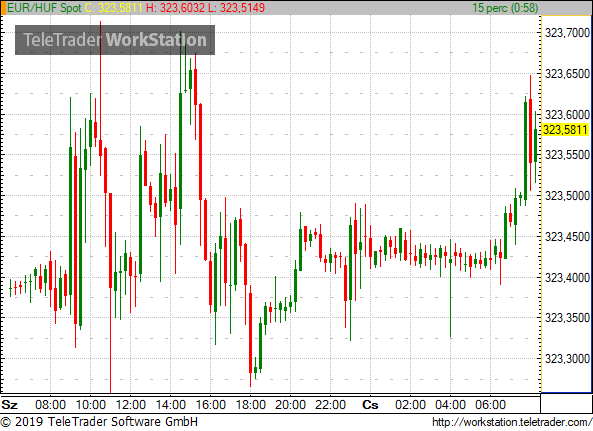Click the EUR/HUF Spot title text
593x431 pixels.
tap(44, 8)
